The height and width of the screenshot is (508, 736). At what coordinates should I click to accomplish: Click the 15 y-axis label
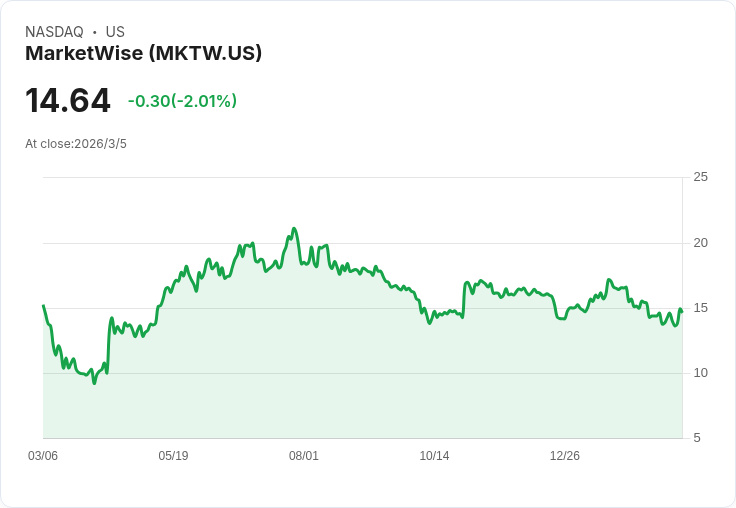(x=700, y=308)
